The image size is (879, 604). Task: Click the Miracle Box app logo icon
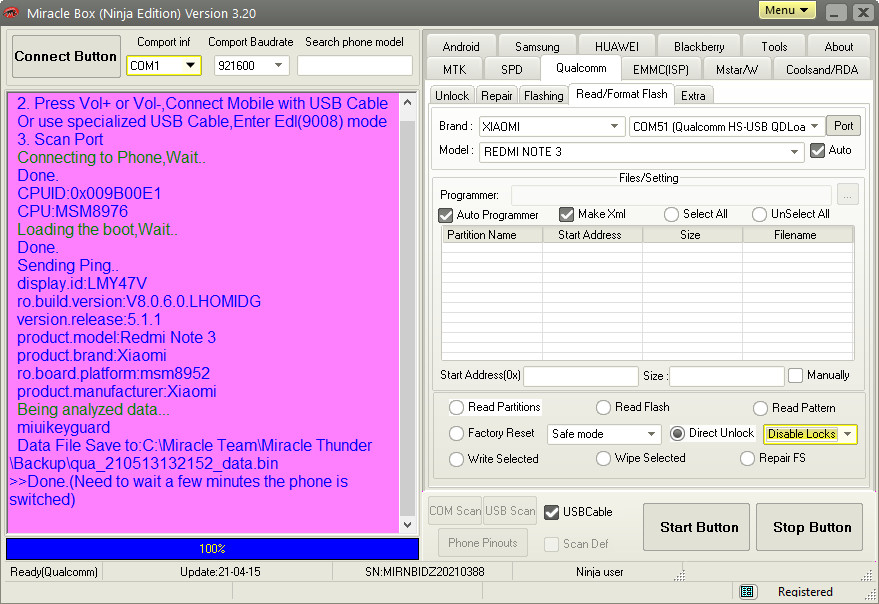point(11,12)
